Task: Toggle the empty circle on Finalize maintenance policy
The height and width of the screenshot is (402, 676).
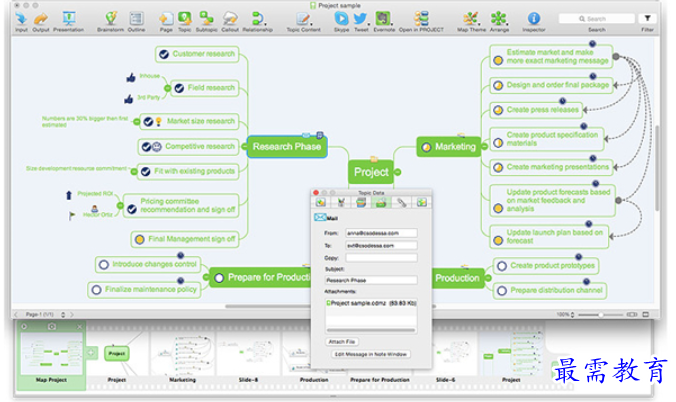Action: click(x=97, y=290)
